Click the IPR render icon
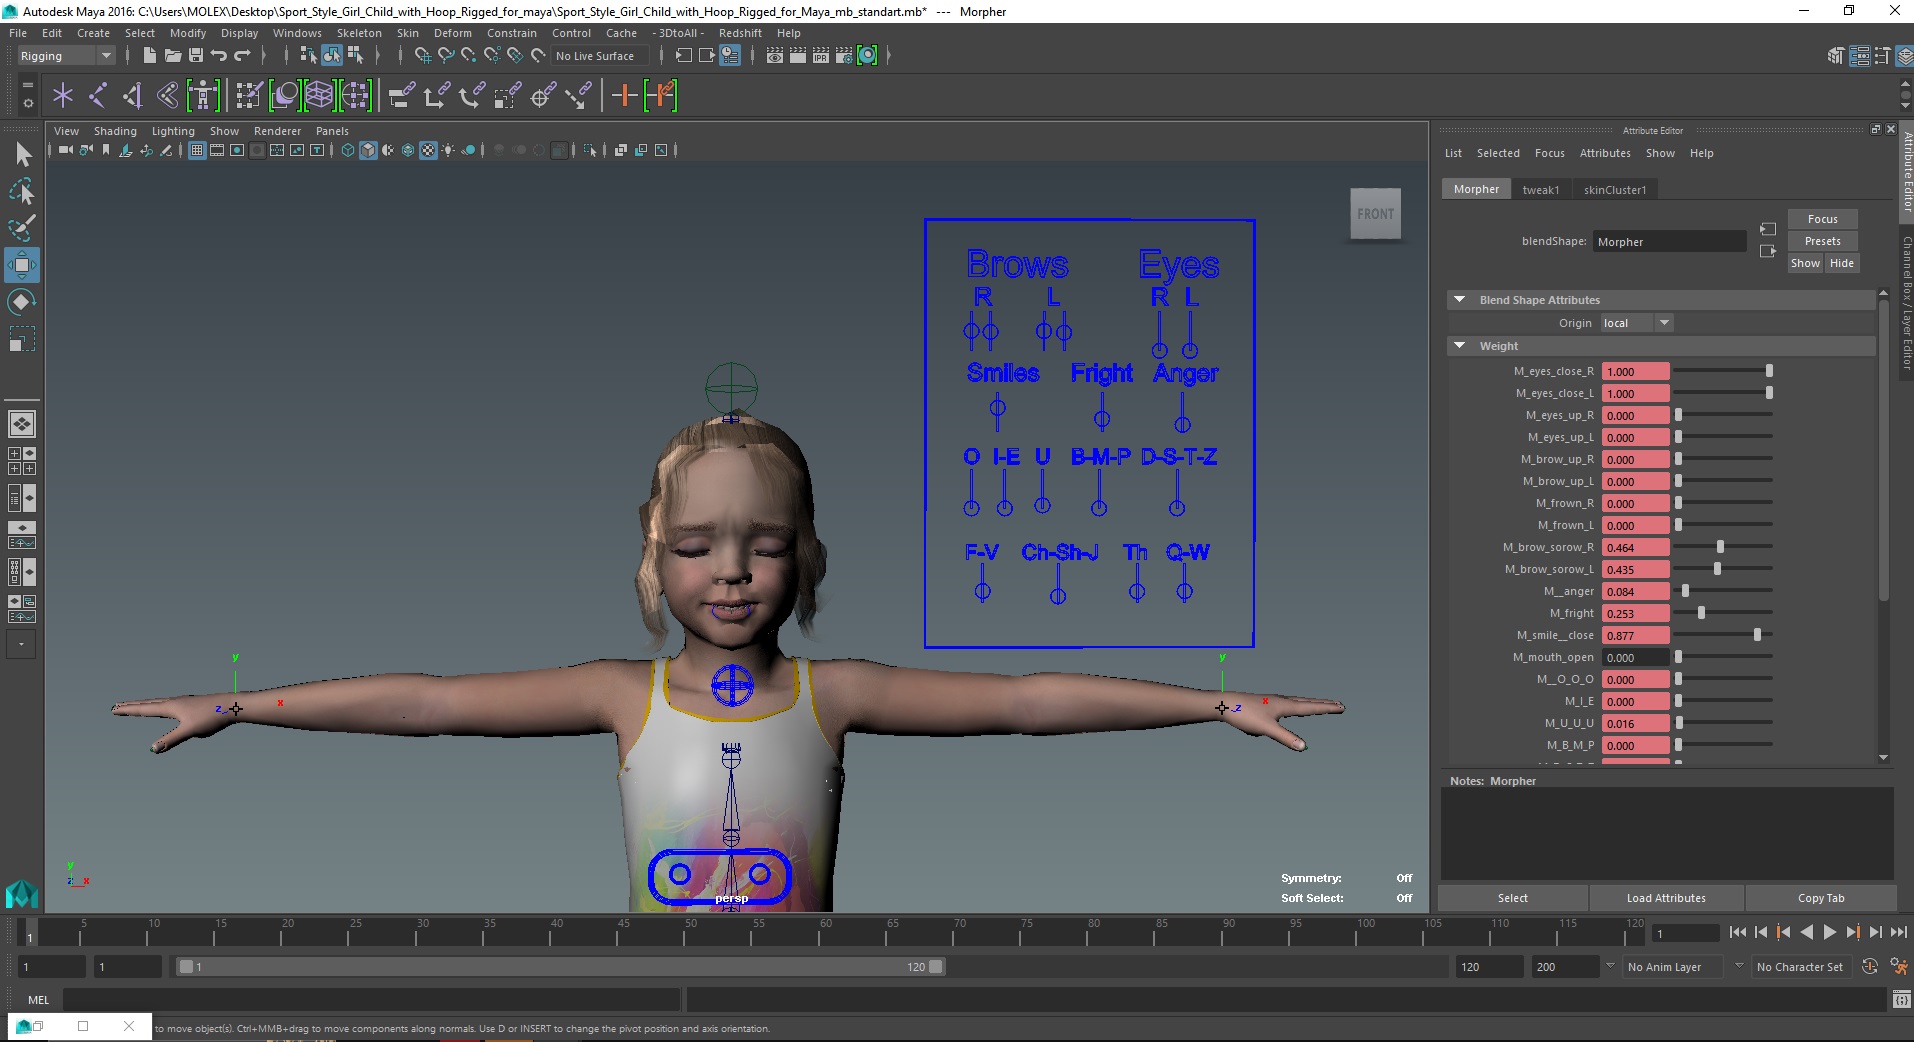This screenshot has width=1914, height=1042. tap(820, 56)
